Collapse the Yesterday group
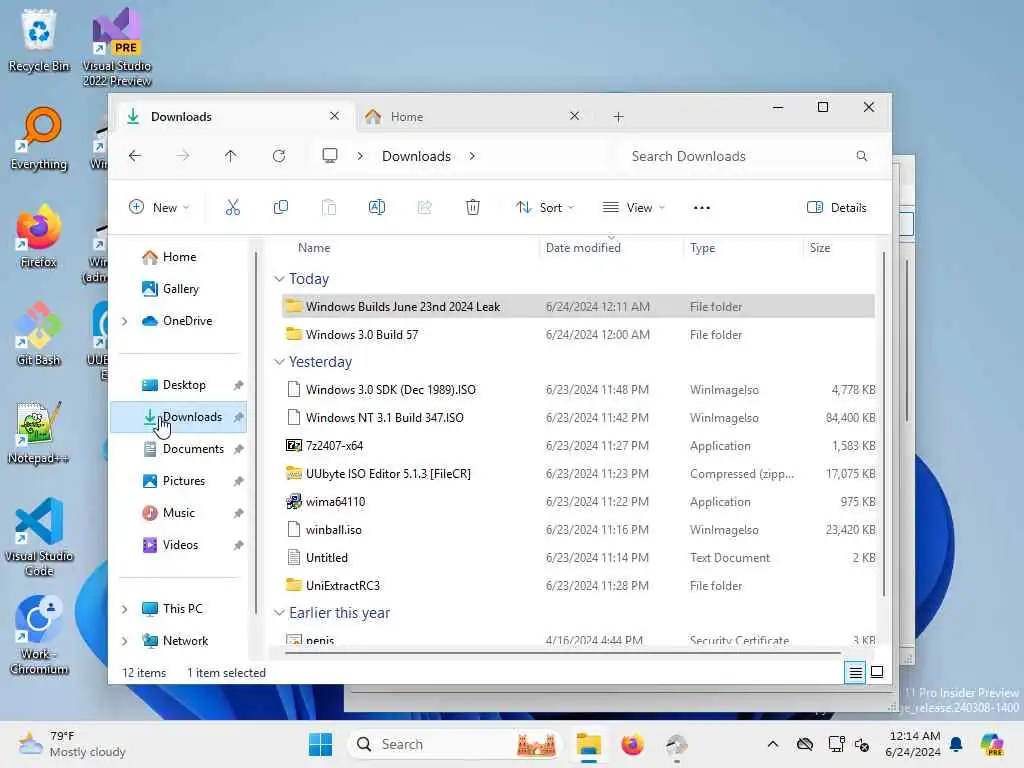The width and height of the screenshot is (1024, 768). [280, 362]
